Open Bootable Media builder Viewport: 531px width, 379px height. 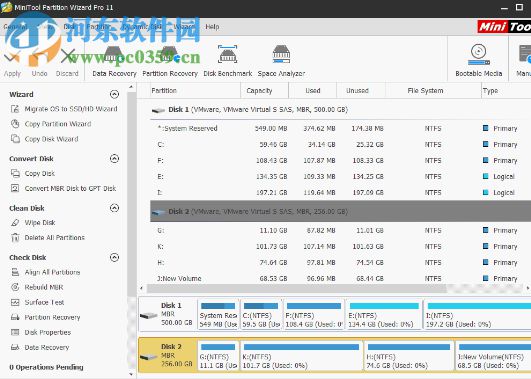pos(478,61)
